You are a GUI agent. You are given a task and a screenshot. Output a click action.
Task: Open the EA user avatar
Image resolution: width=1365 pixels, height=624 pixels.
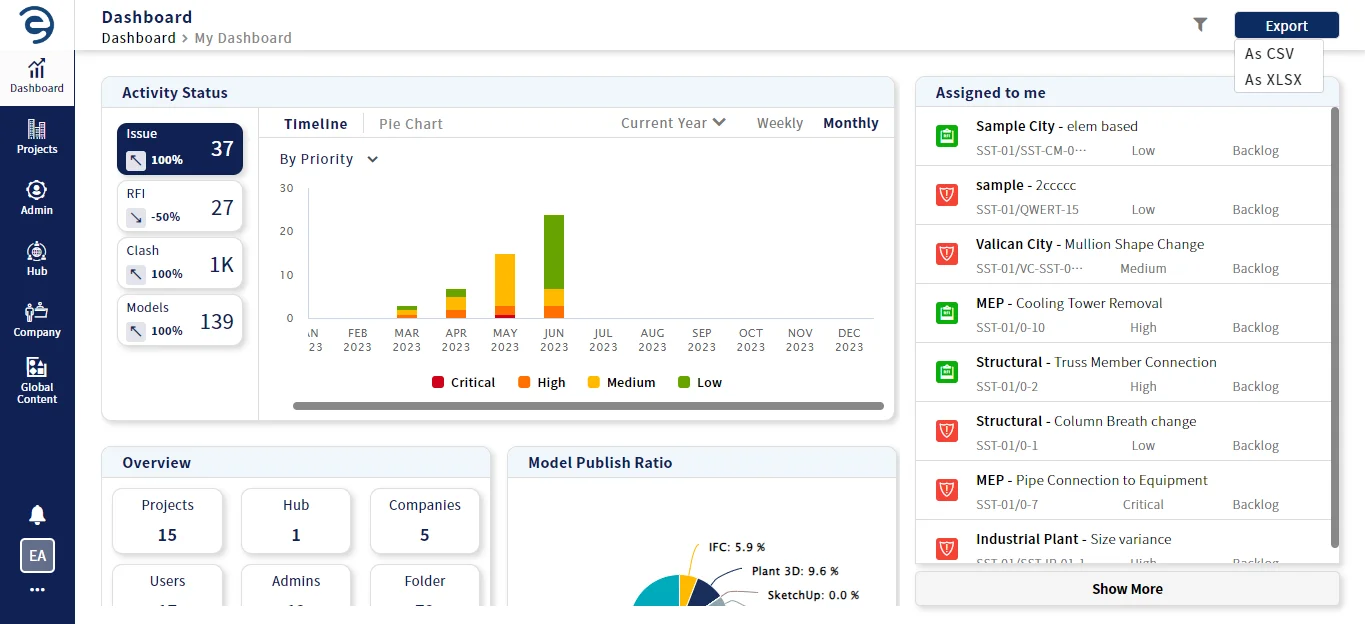pos(37,555)
